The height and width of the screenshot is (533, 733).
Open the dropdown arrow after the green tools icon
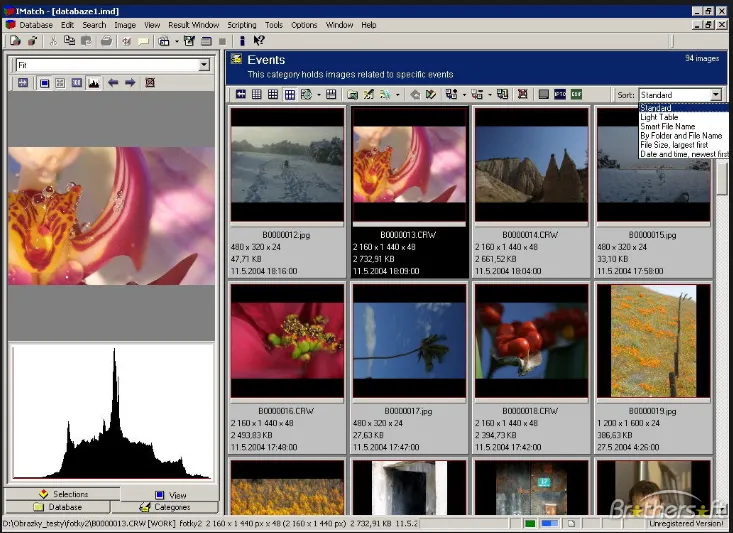point(398,94)
